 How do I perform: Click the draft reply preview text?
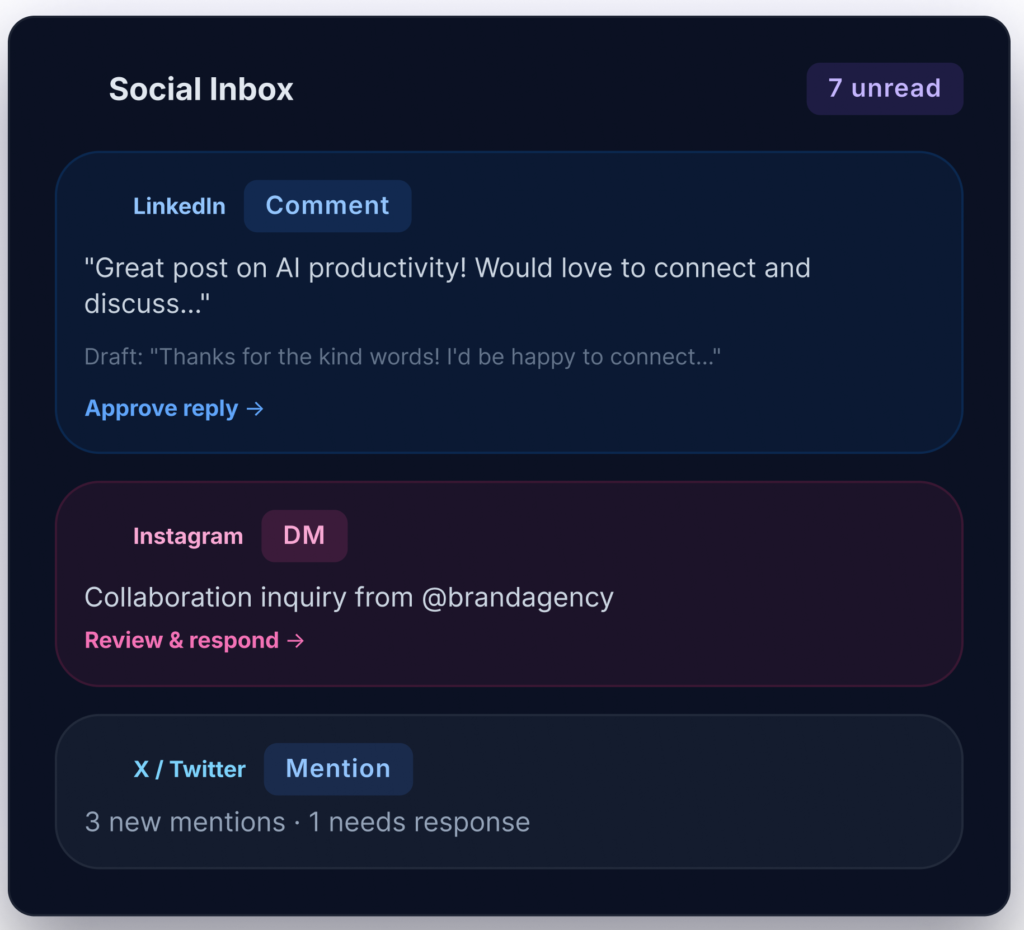point(403,357)
